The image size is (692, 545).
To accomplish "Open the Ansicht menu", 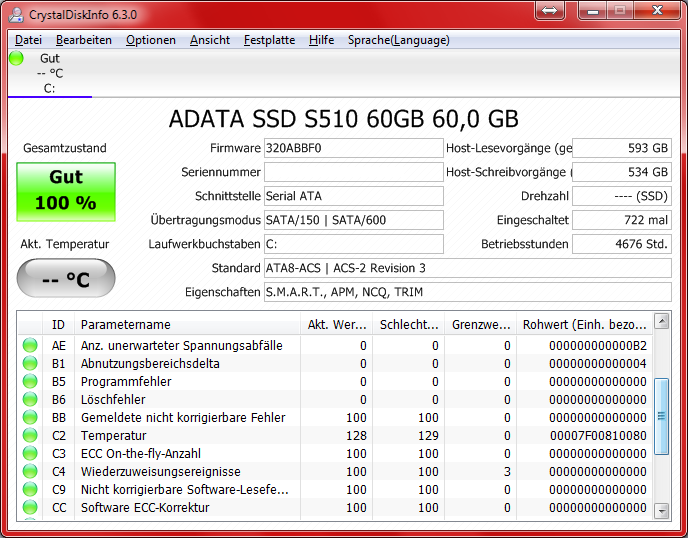I will [210, 40].
